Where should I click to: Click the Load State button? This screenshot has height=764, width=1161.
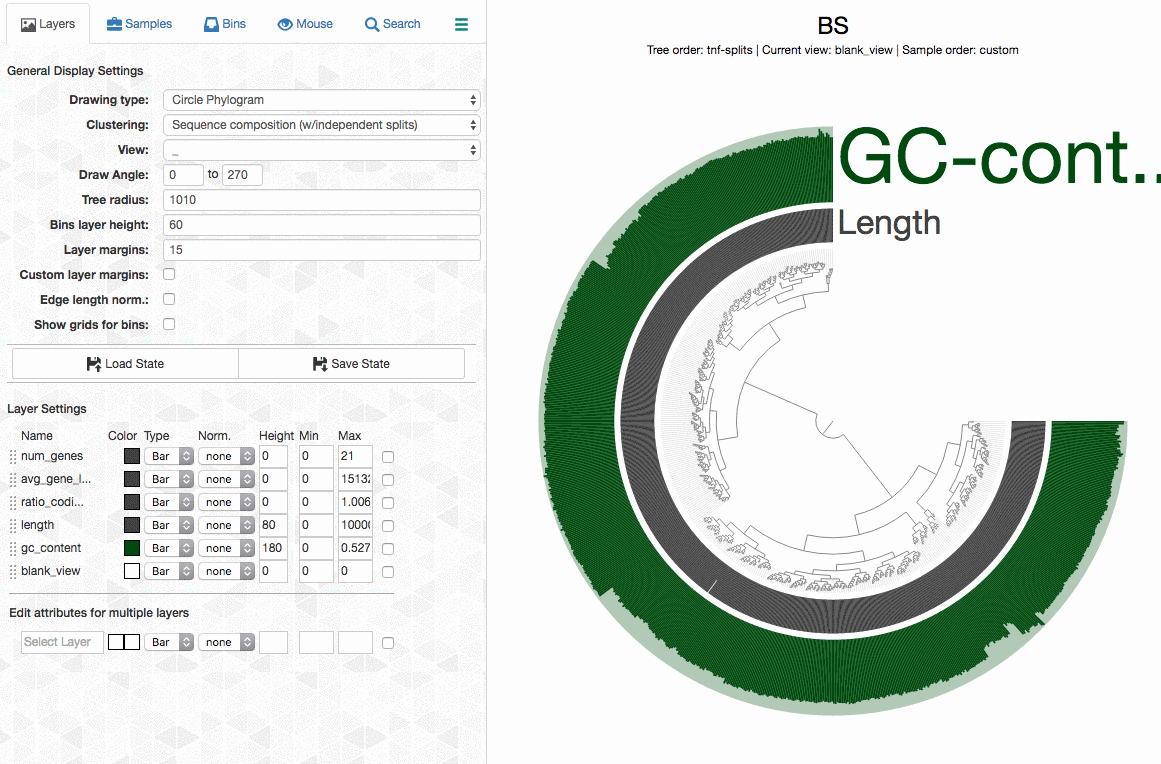[x=125, y=364]
